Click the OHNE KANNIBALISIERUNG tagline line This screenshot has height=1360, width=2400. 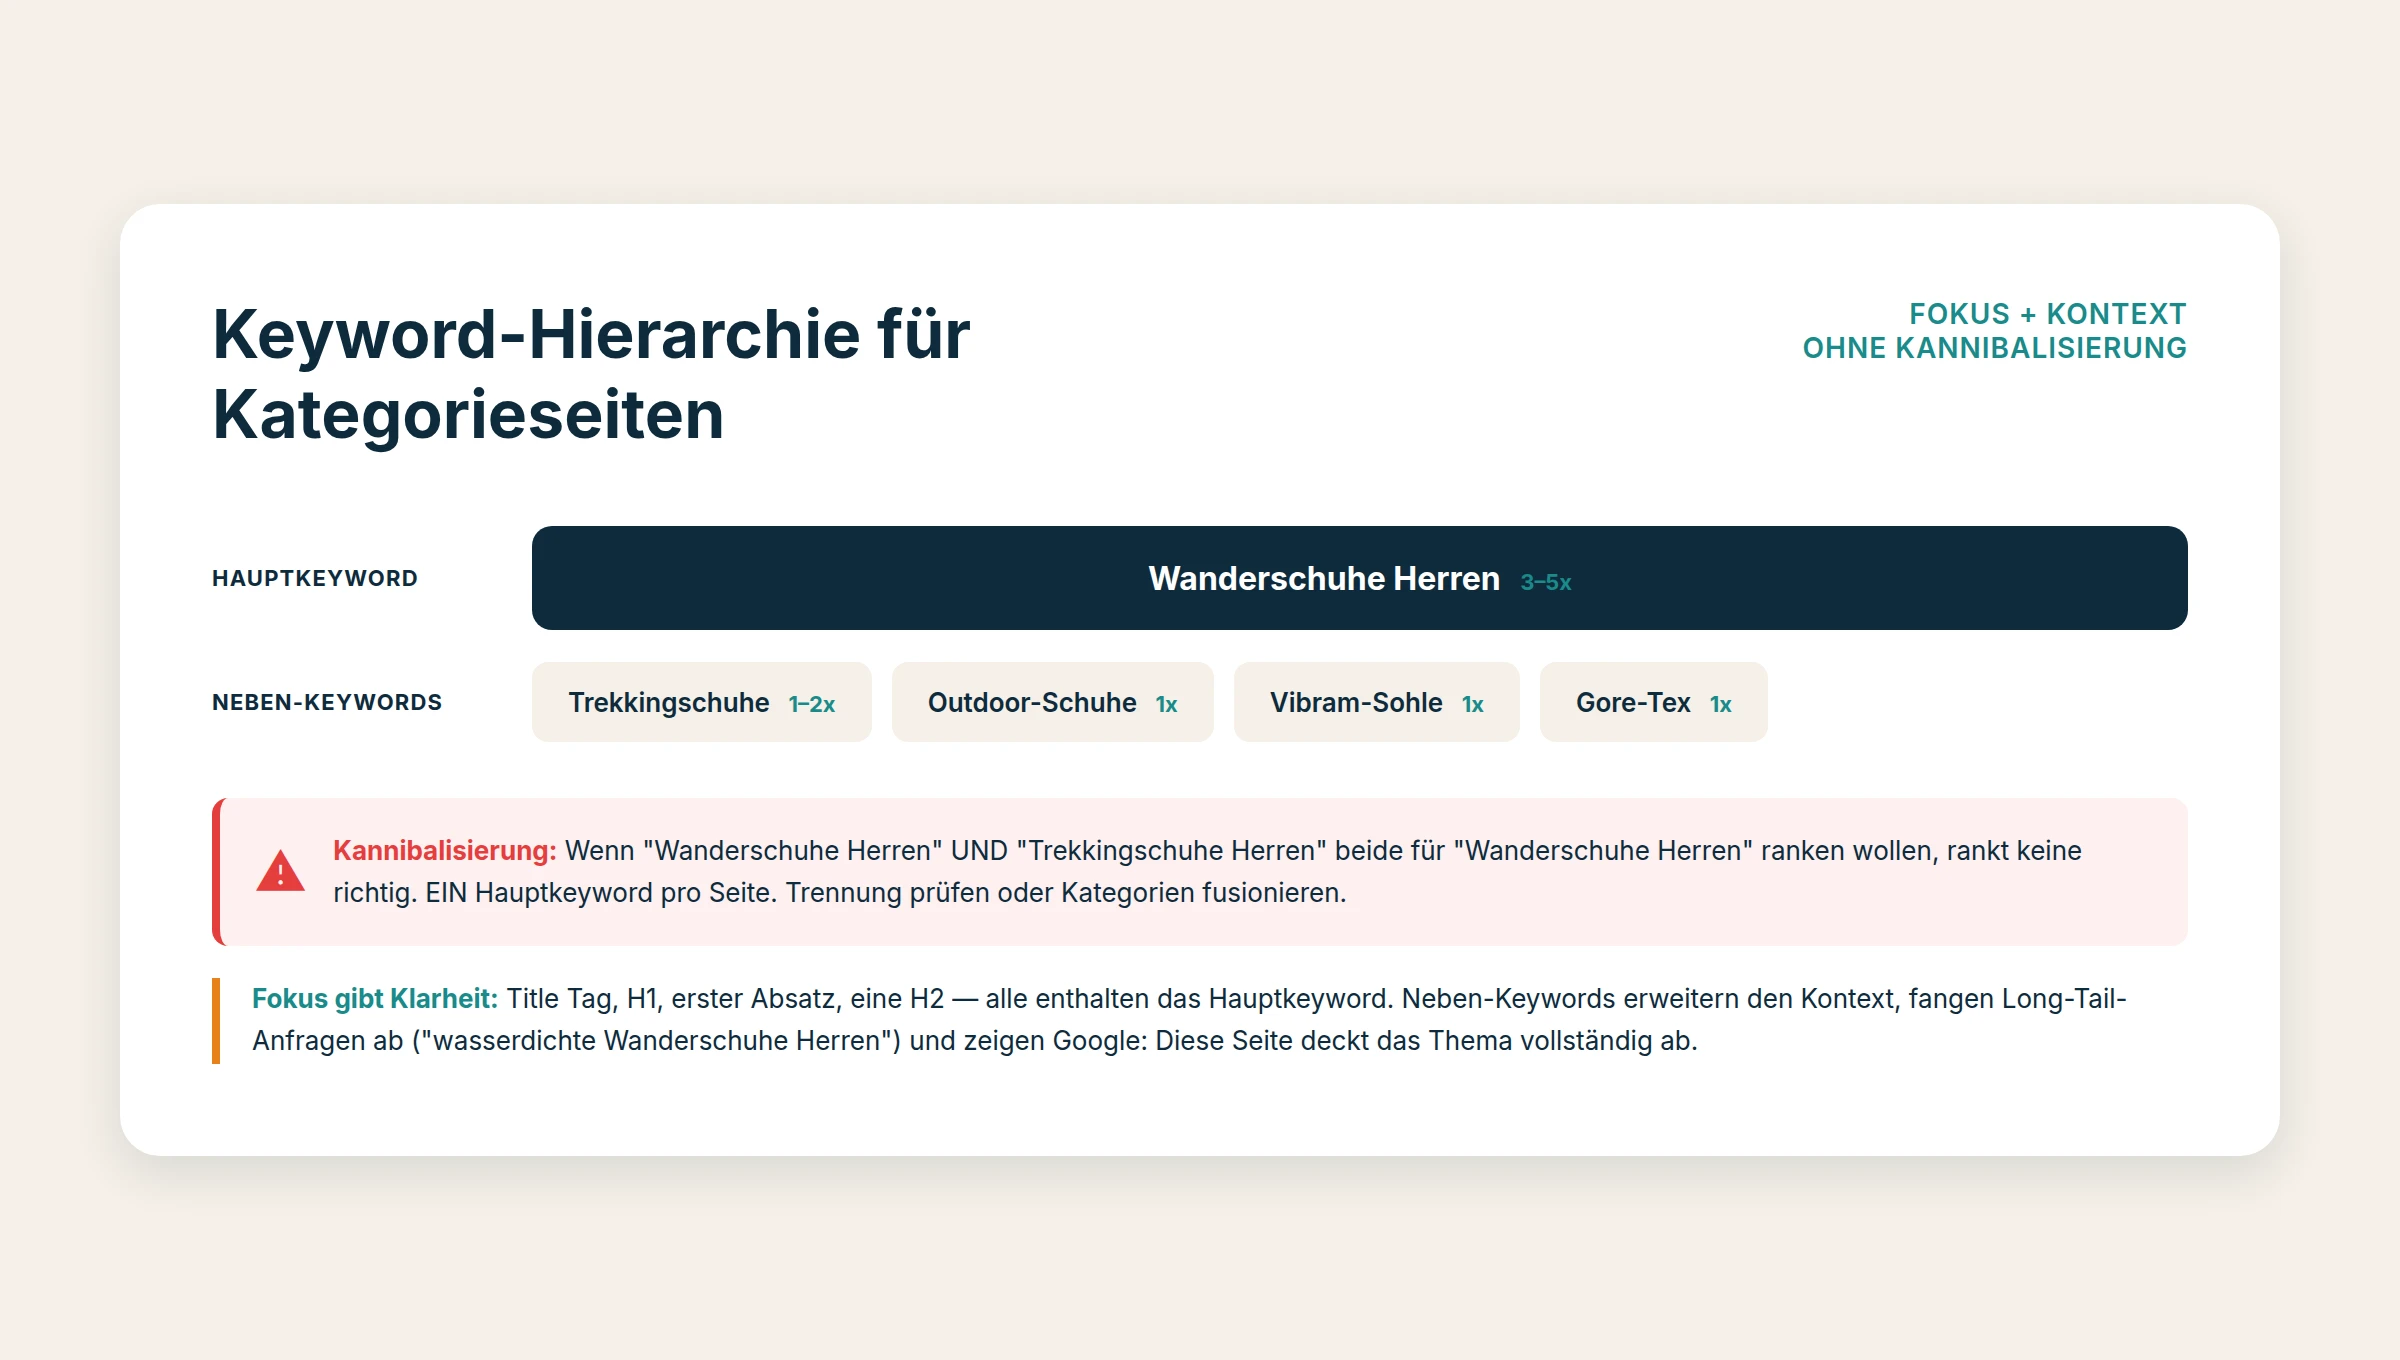[1994, 348]
